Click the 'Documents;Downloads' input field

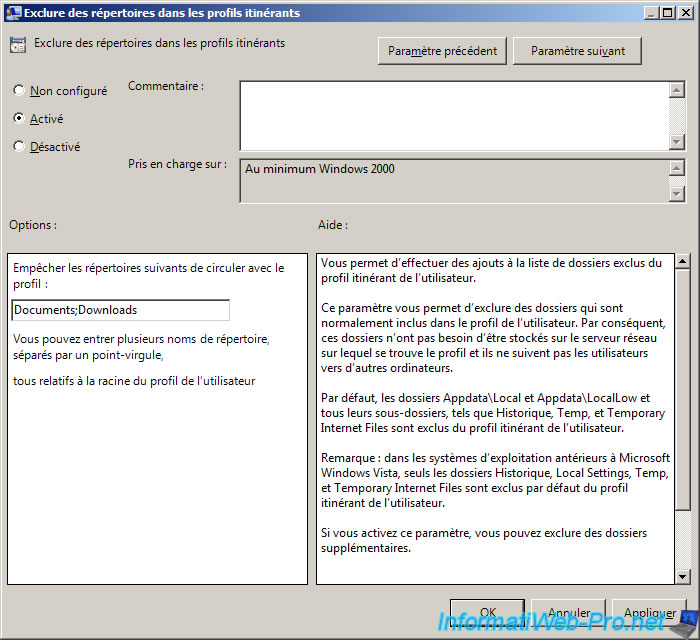pyautogui.click(x=120, y=310)
